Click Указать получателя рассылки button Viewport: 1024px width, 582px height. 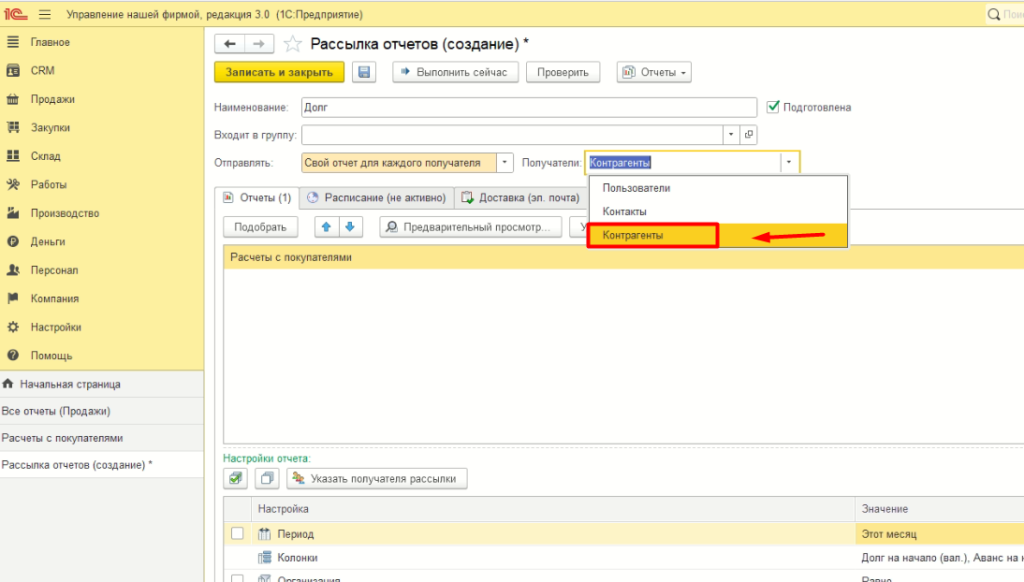click(376, 479)
